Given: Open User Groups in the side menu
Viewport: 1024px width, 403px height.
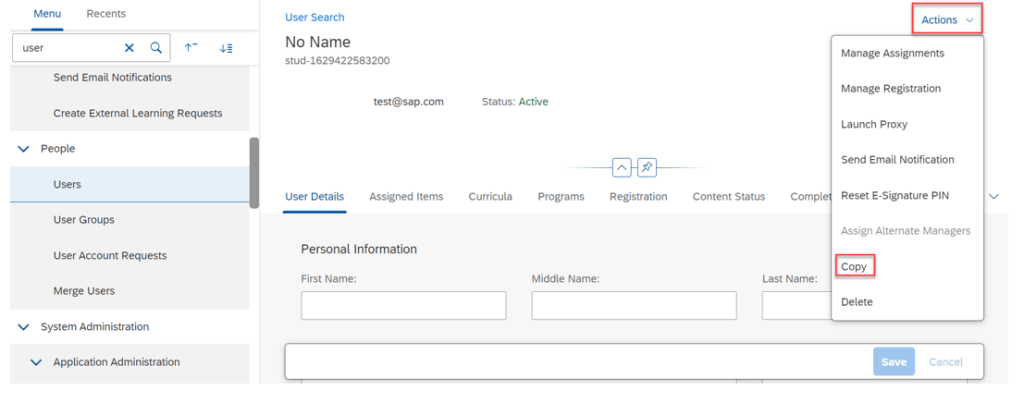Looking at the screenshot, I should [x=83, y=220].
